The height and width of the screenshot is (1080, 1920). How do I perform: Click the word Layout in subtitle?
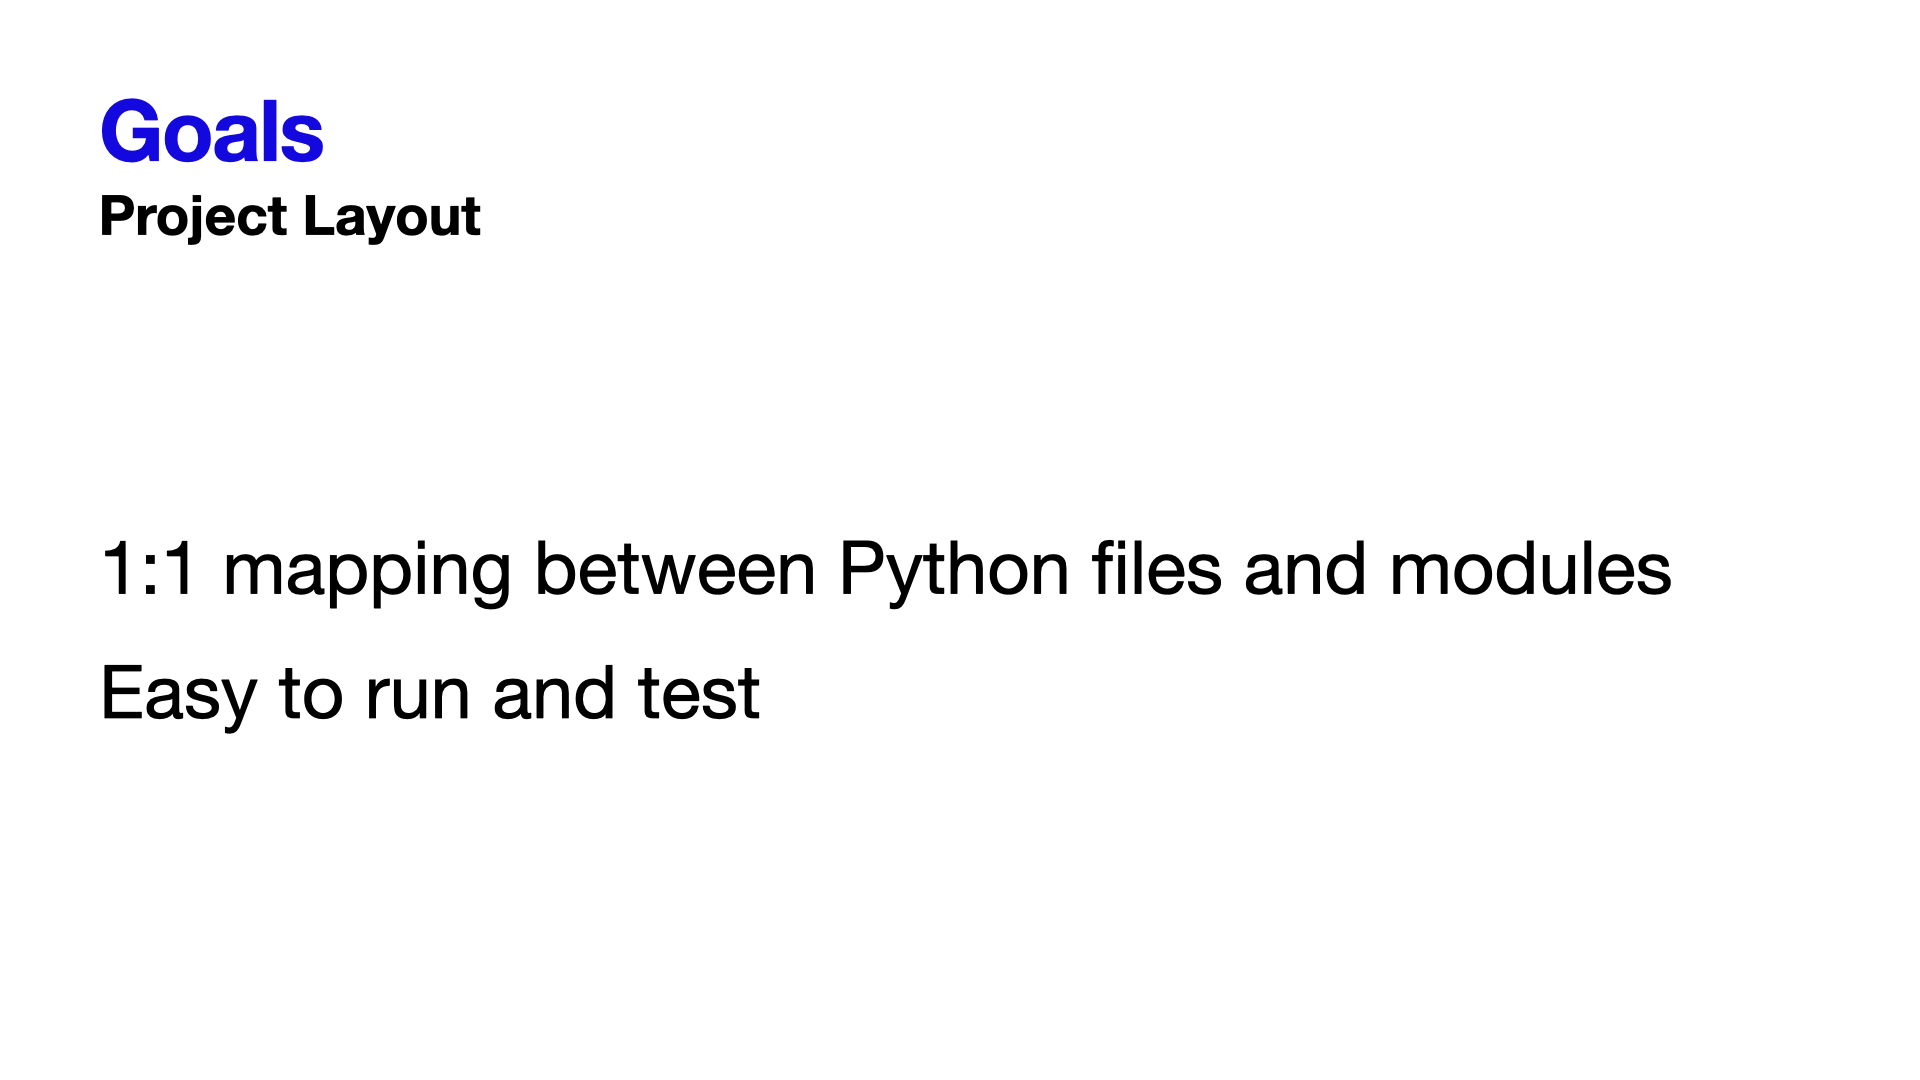pyautogui.click(x=392, y=217)
